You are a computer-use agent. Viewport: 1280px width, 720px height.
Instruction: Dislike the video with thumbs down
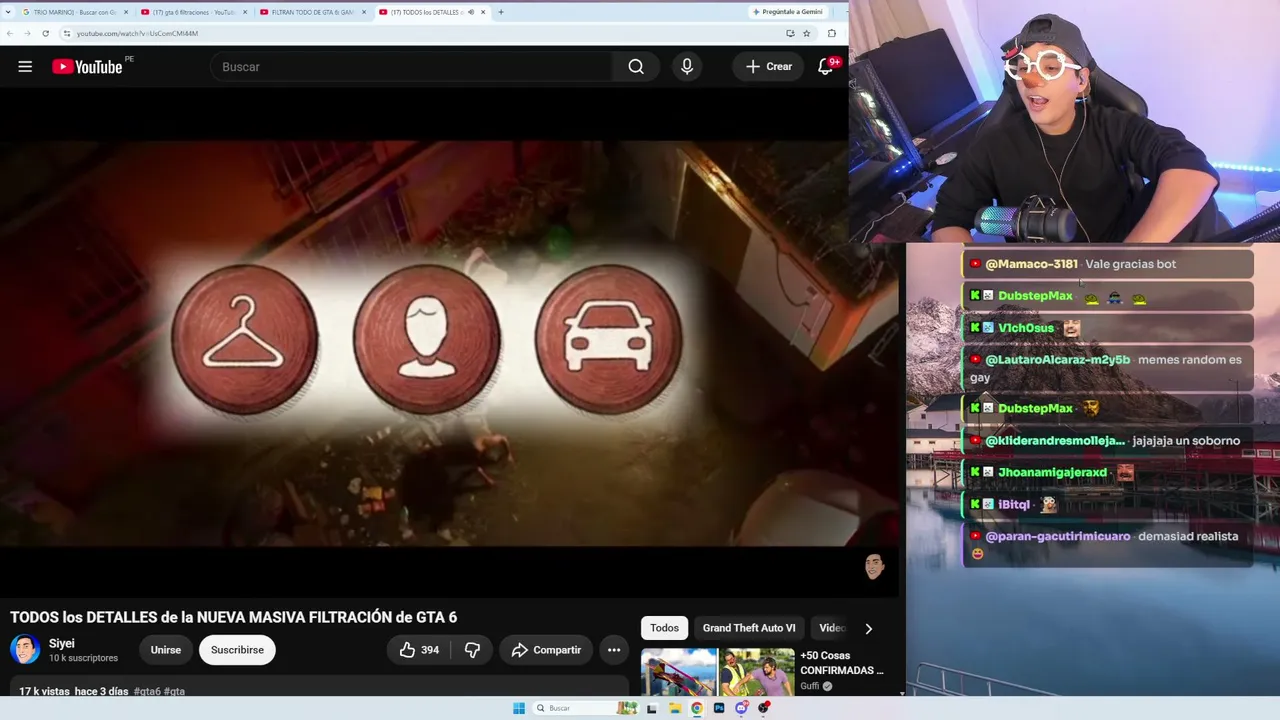[472, 650]
